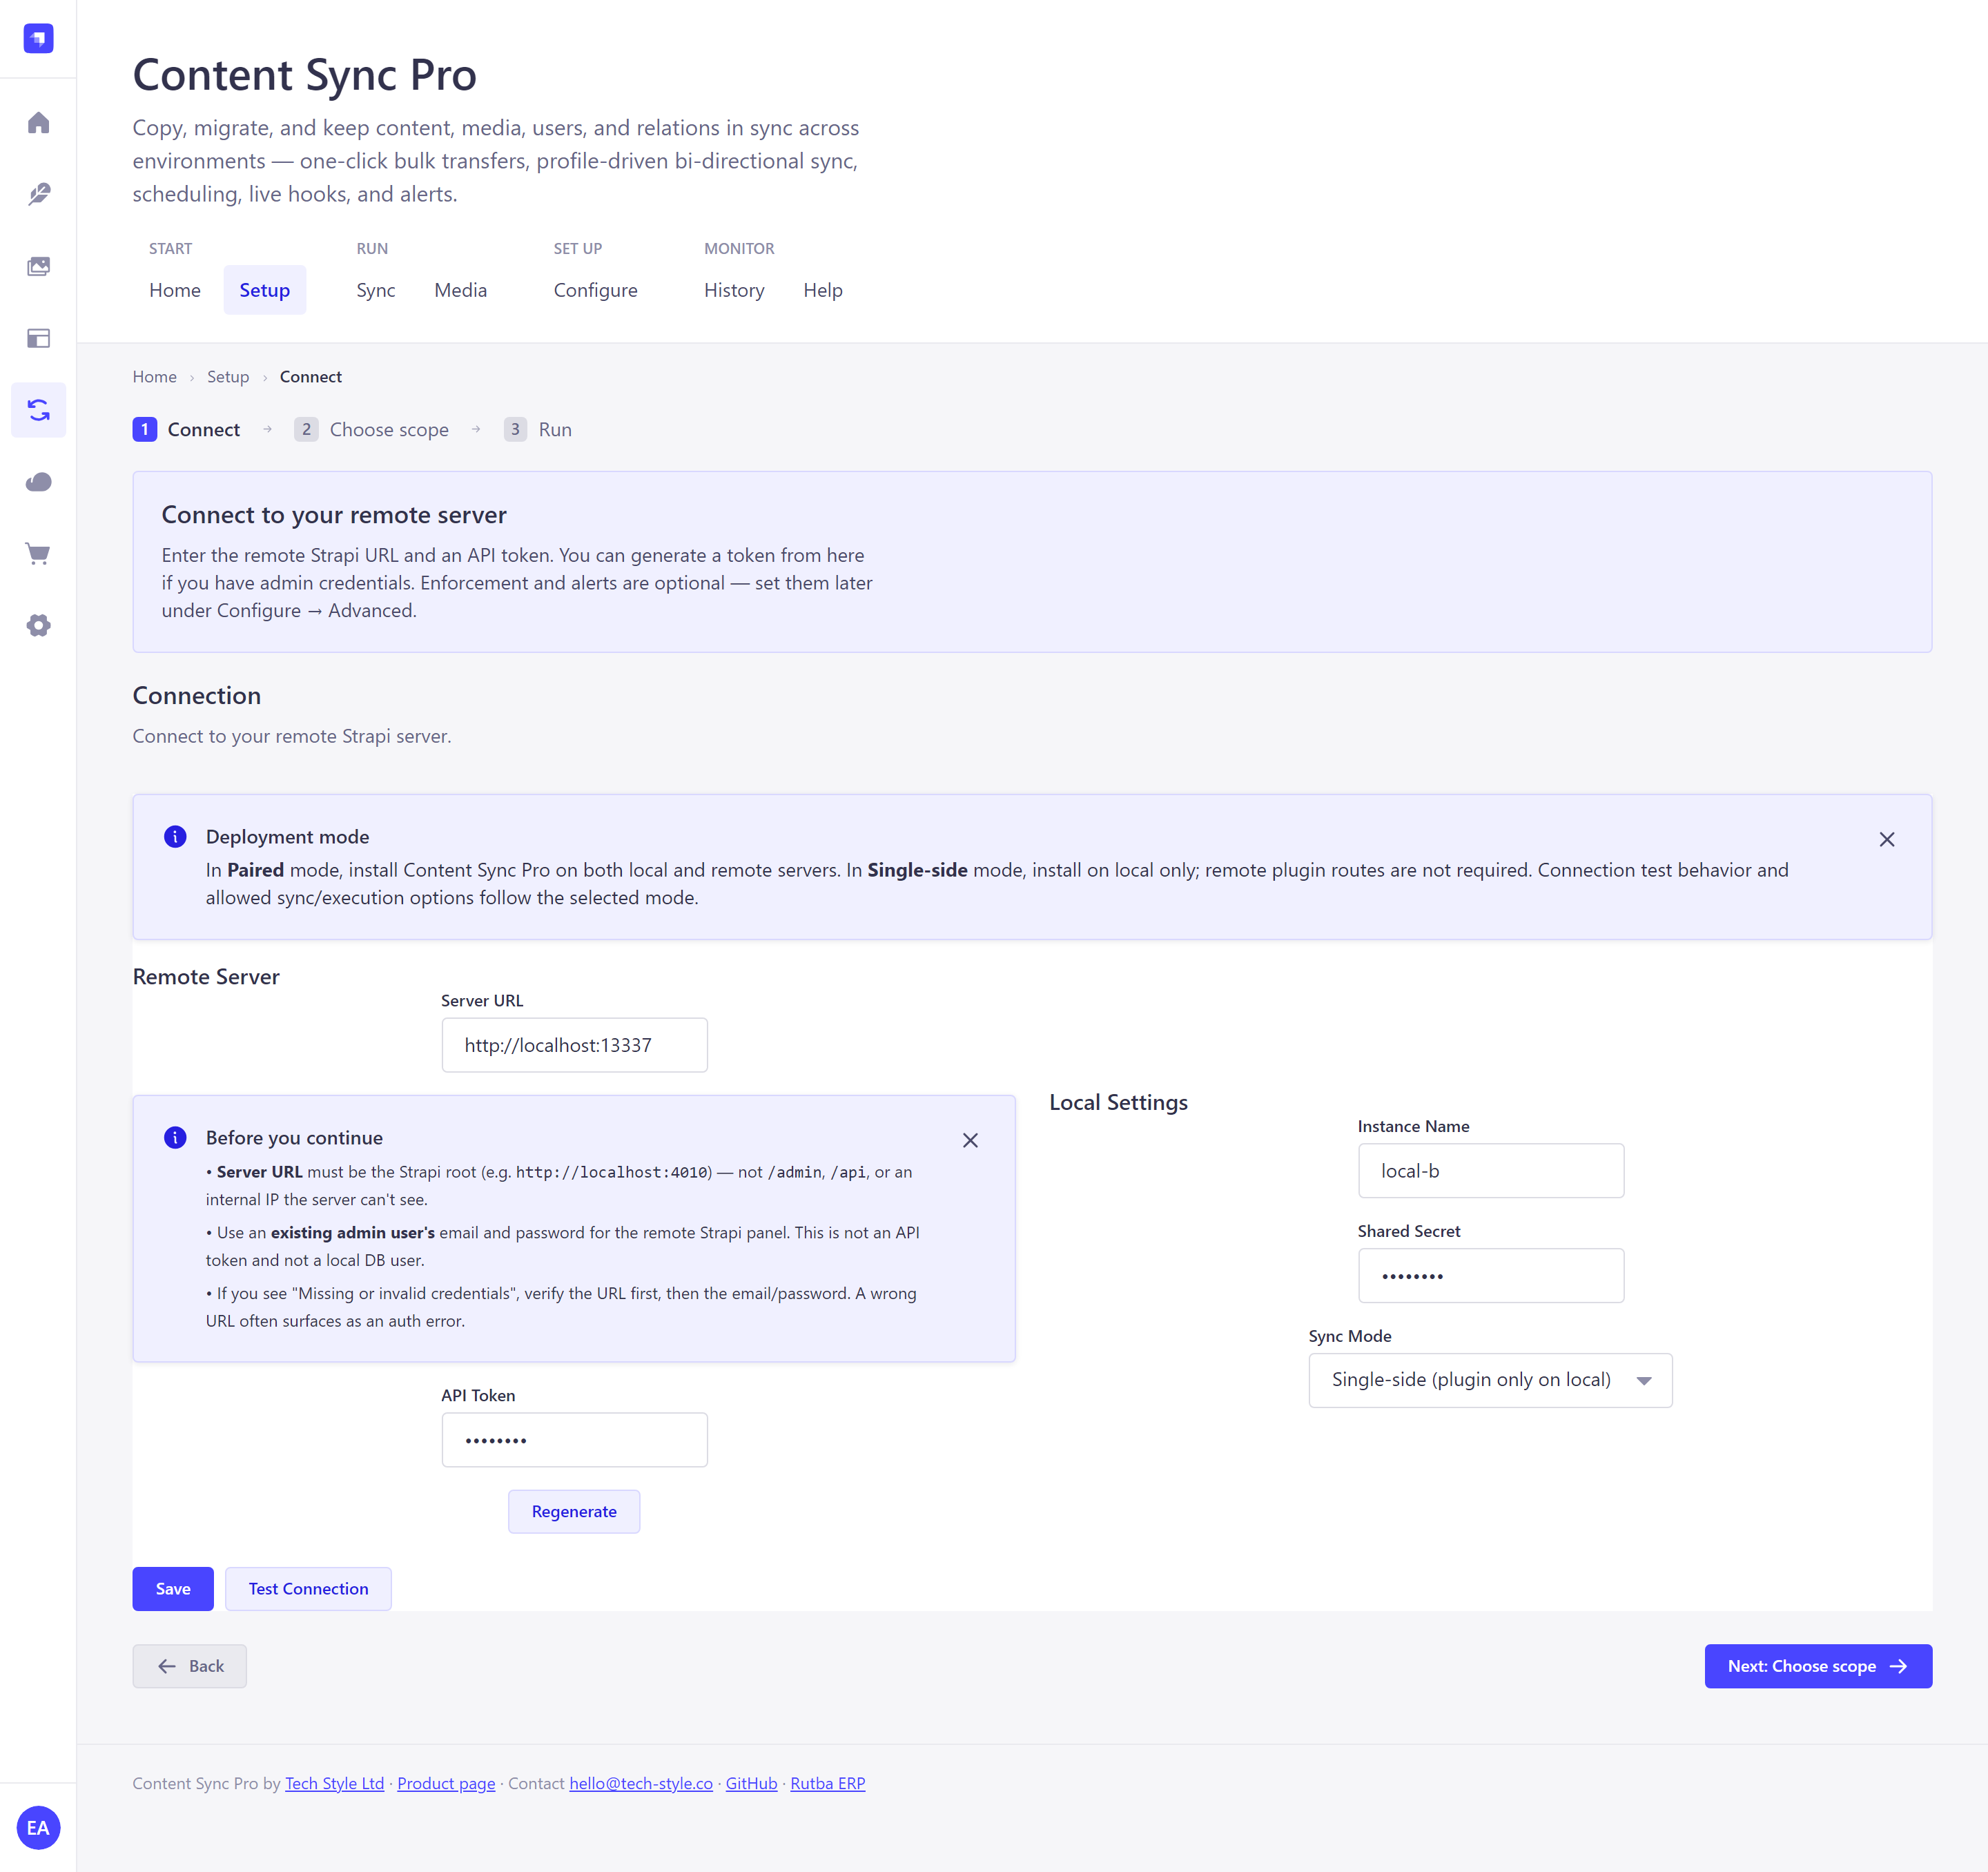Viewport: 1988px width, 1872px height.
Task: Open the Home icon in sidebar
Action: pos(38,123)
